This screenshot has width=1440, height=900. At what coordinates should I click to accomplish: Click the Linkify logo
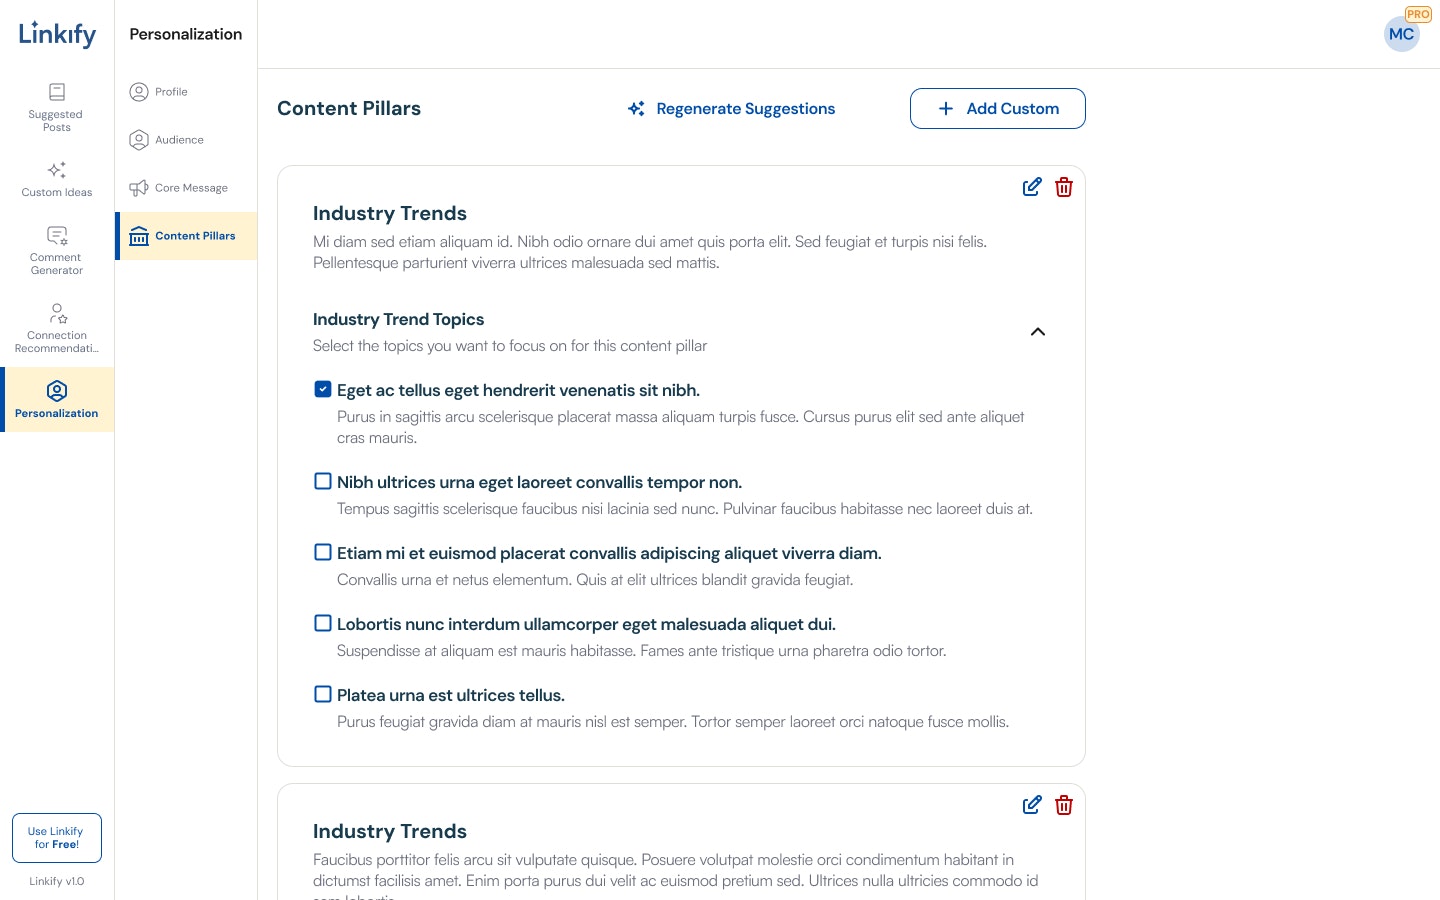click(57, 34)
